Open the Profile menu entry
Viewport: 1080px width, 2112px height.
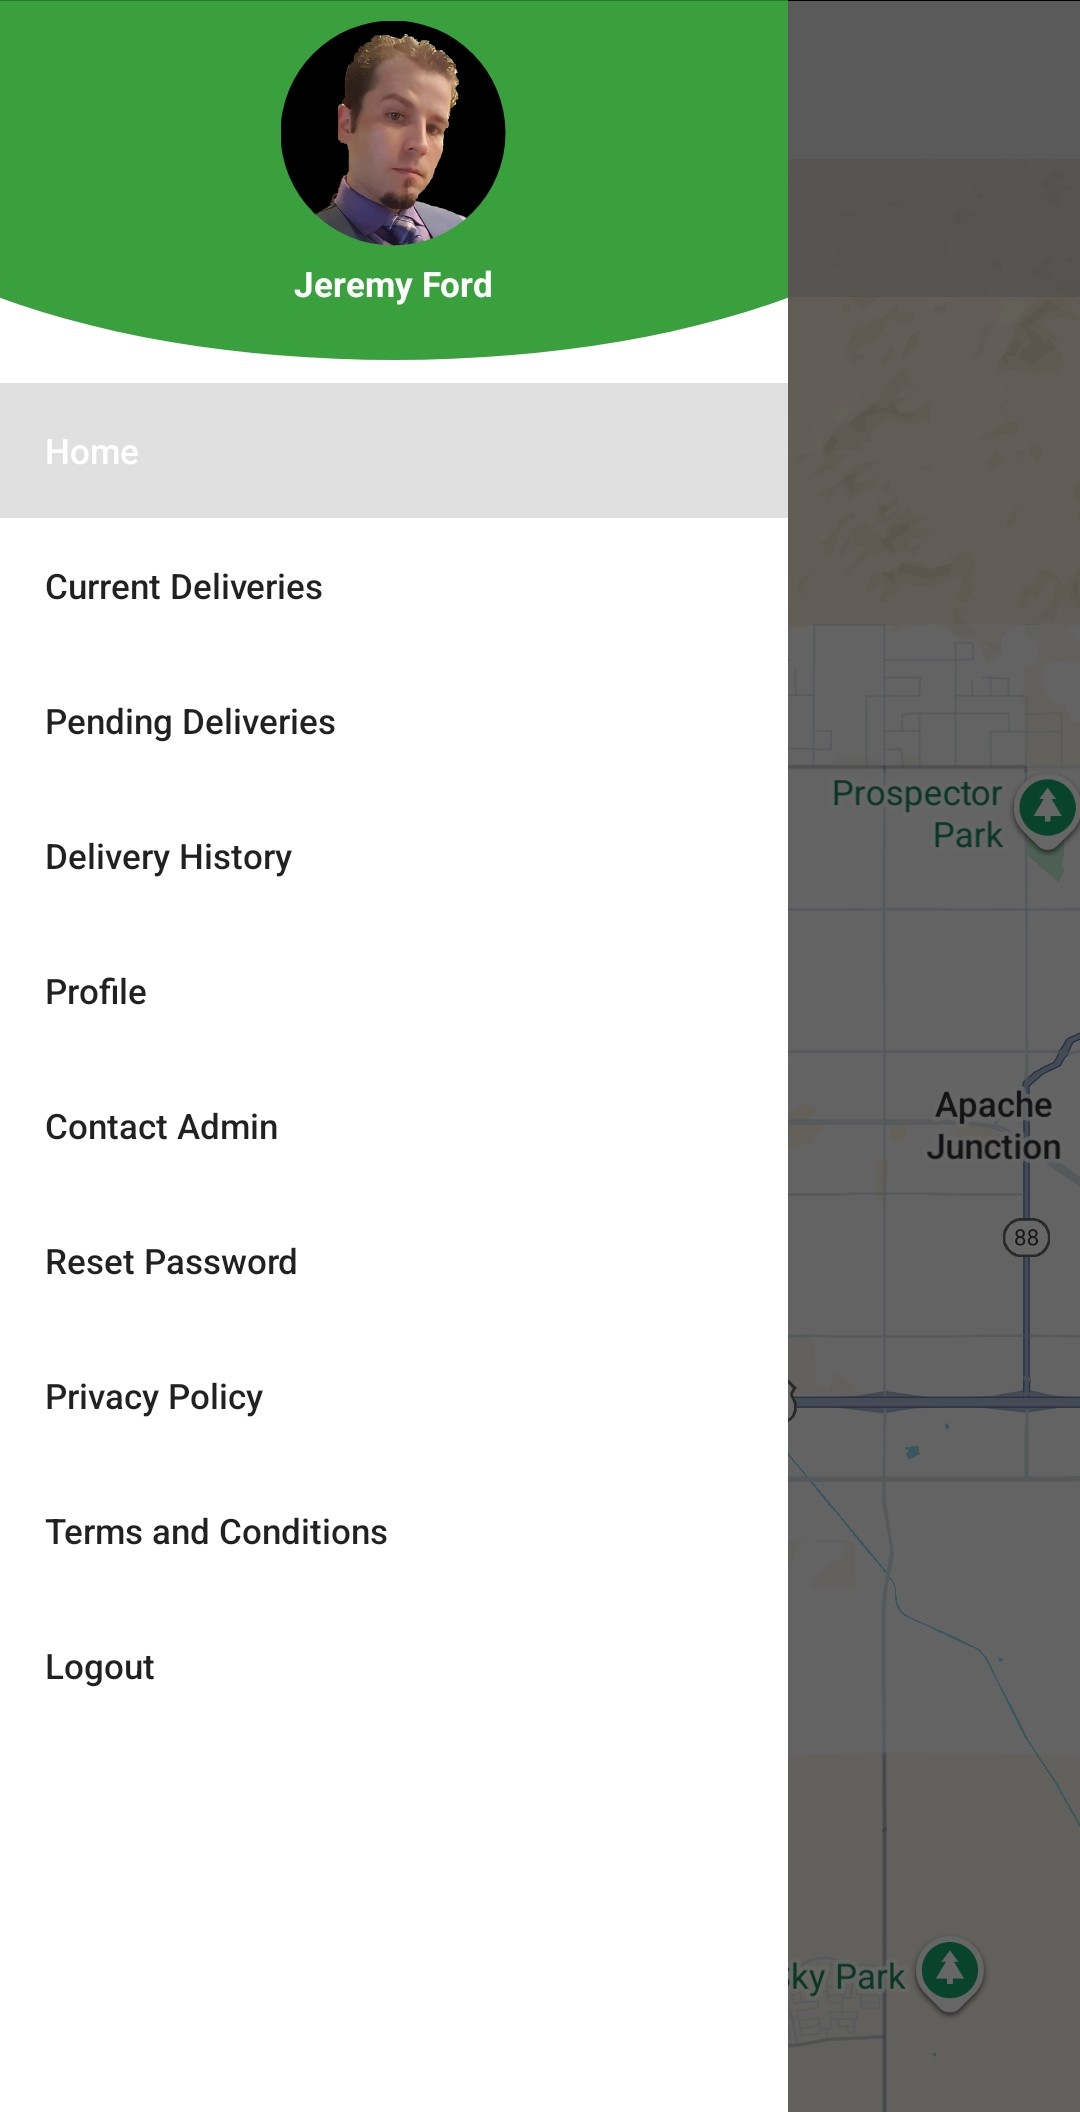[95, 992]
